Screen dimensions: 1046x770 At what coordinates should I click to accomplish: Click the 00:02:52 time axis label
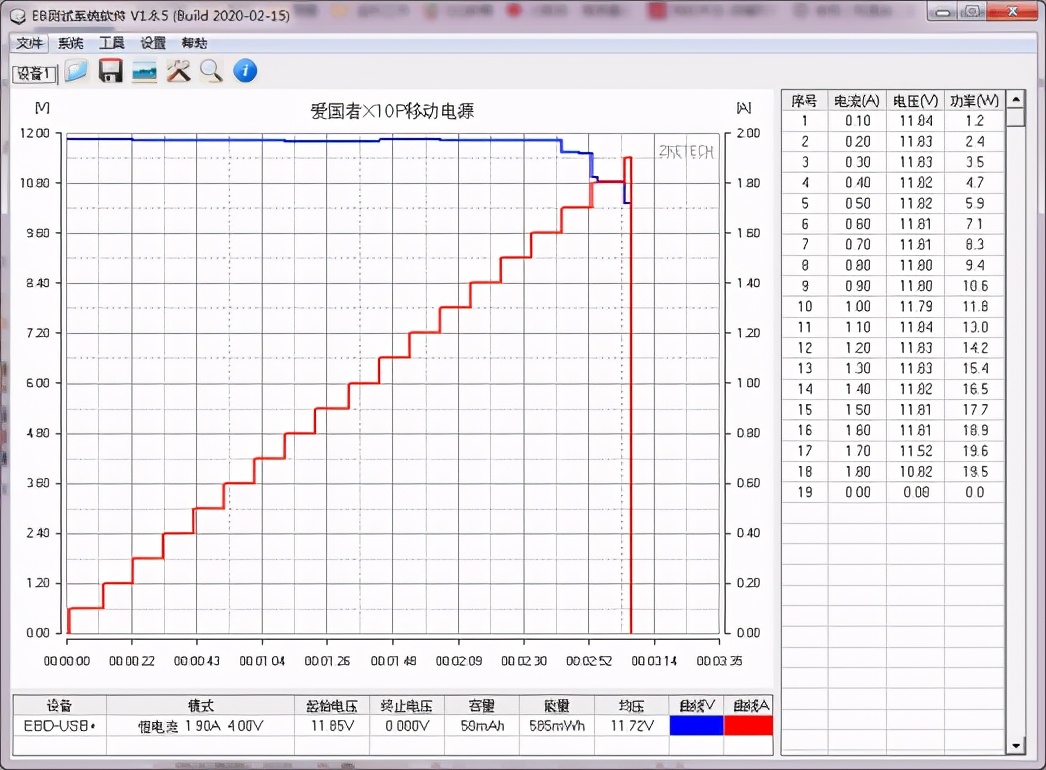(x=589, y=661)
